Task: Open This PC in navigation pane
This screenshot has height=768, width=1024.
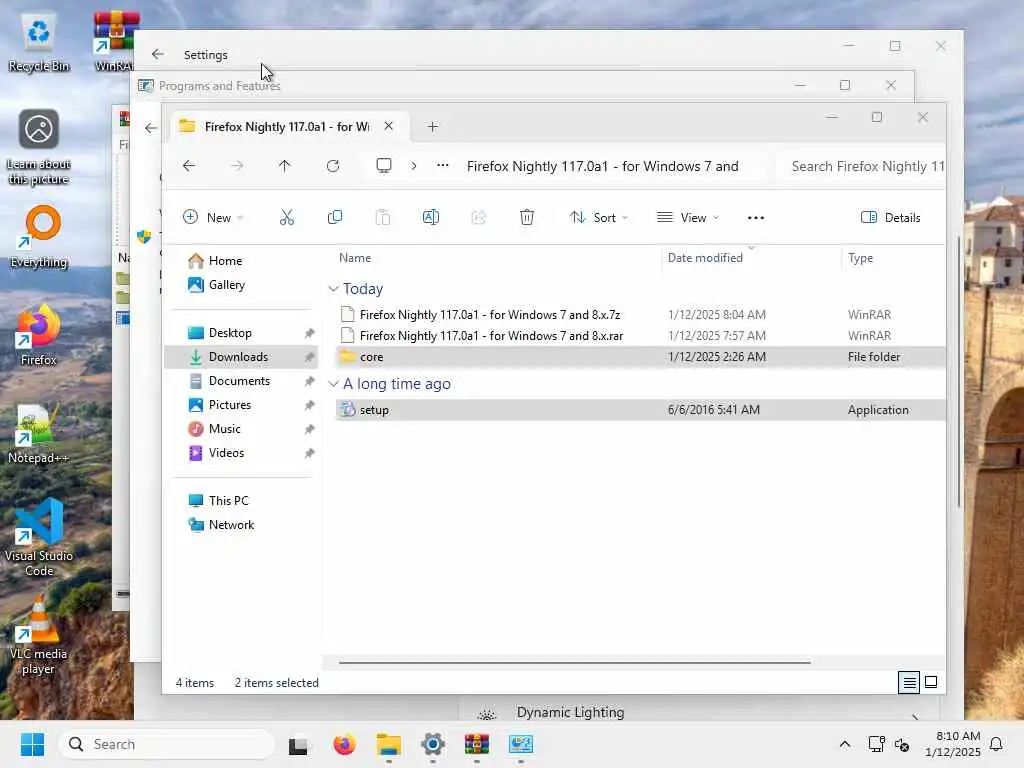Action: click(x=242, y=501)
